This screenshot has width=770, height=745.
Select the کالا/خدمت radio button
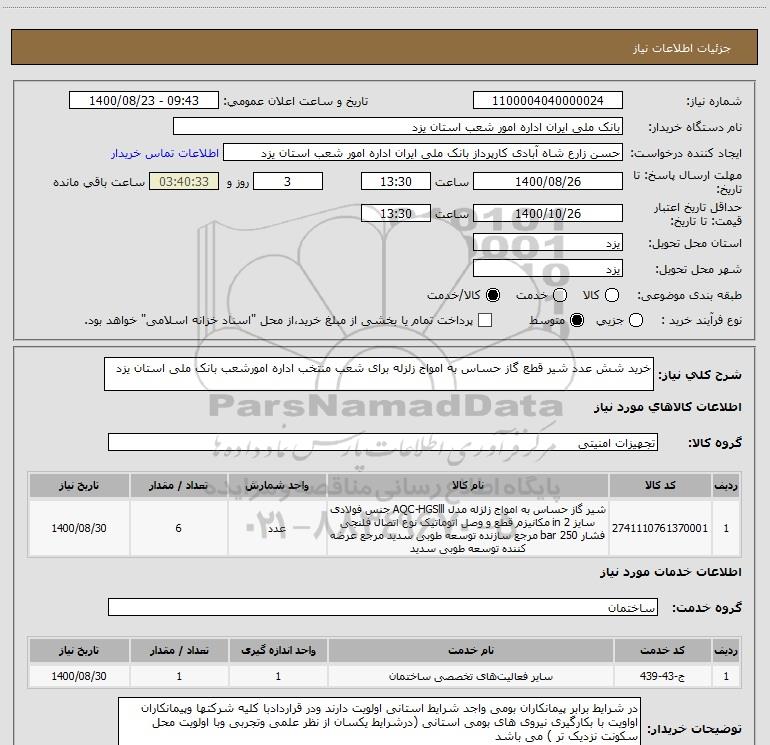(x=493, y=295)
